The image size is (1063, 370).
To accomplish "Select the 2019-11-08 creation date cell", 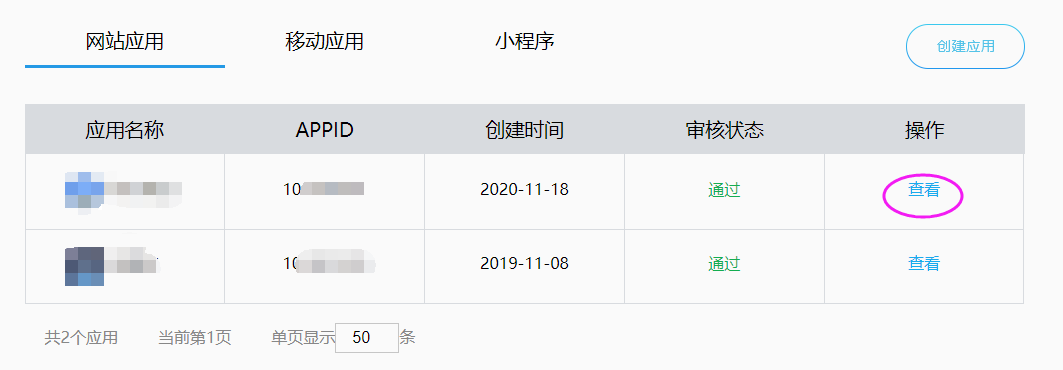I will [x=524, y=264].
